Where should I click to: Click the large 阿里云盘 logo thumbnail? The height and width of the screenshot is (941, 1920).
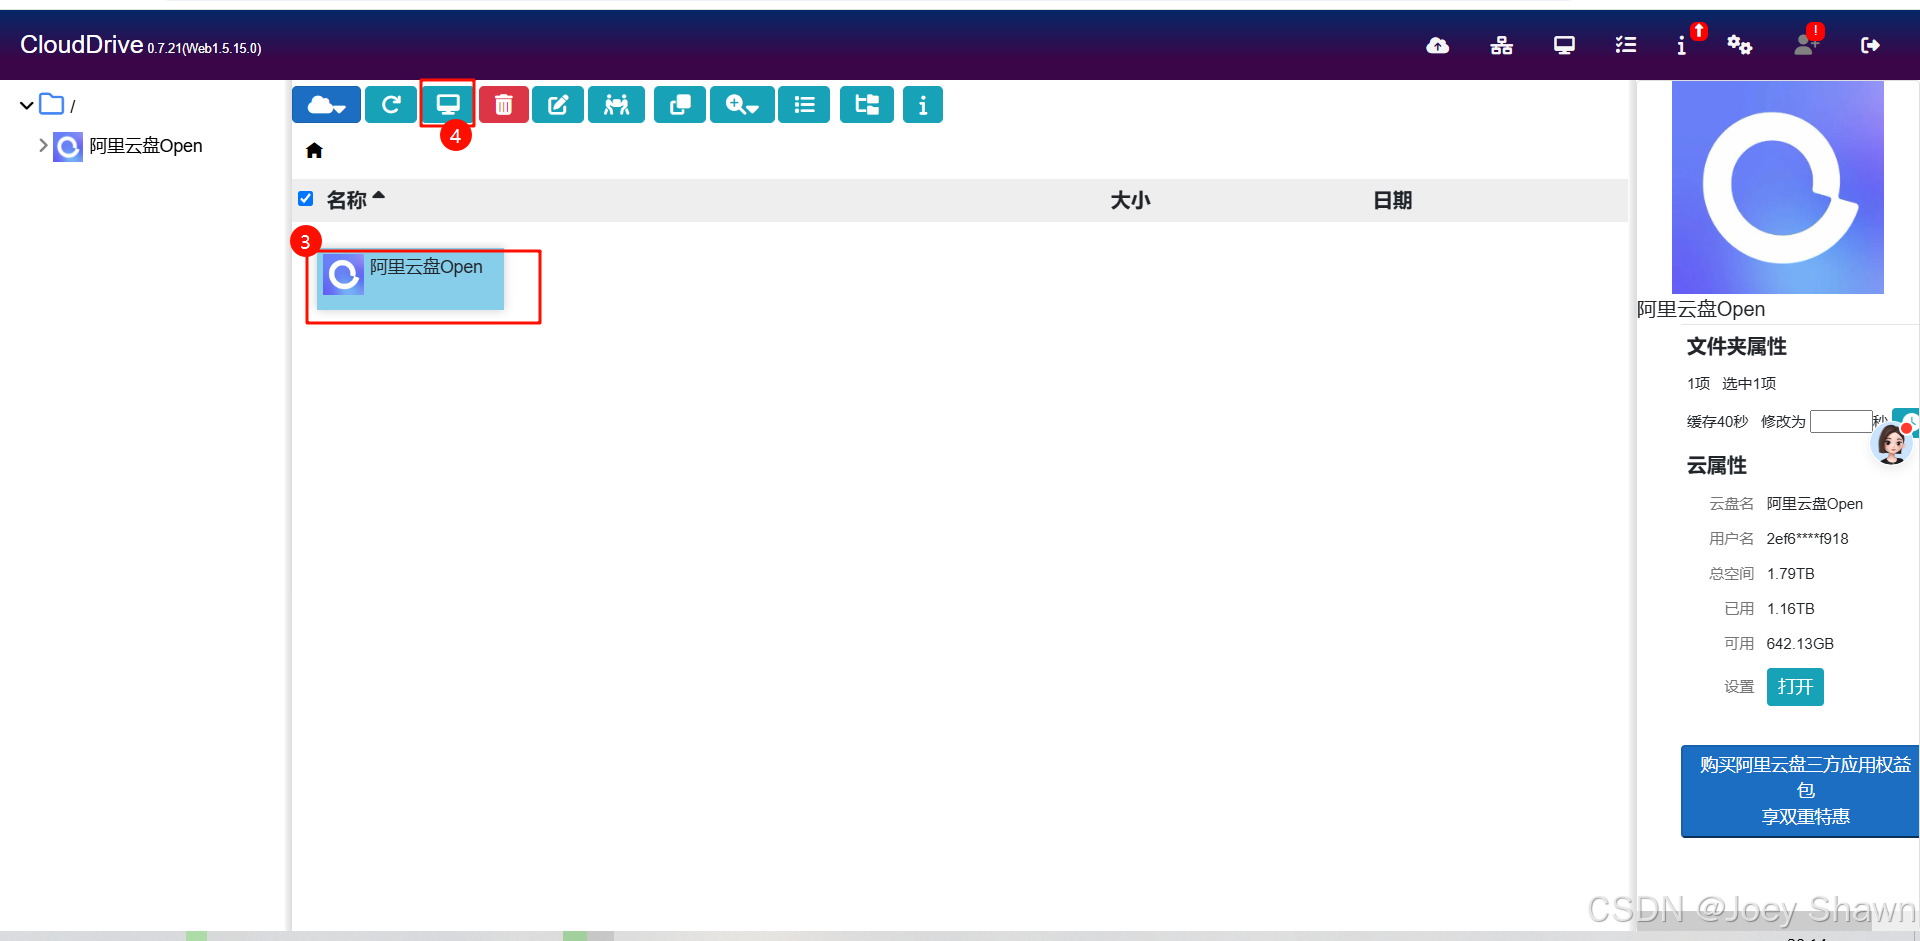point(1778,188)
